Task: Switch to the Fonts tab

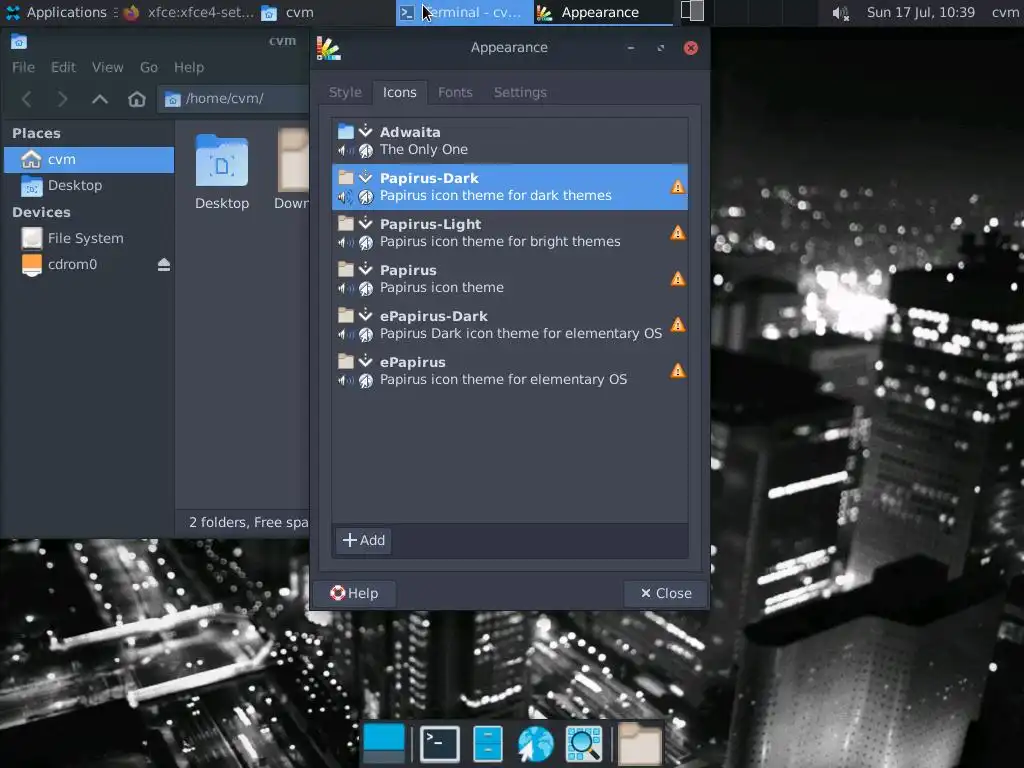Action: (x=455, y=93)
